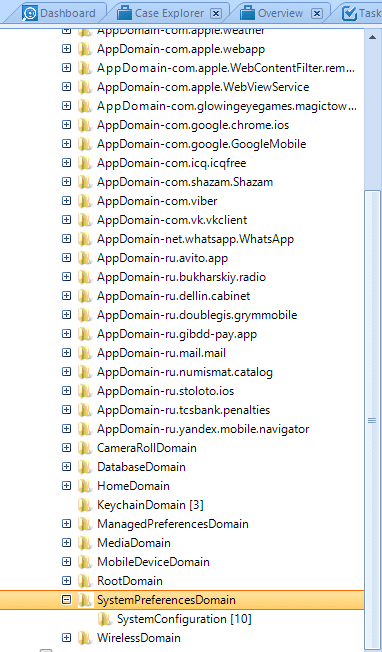This screenshot has width=382, height=652.
Task: Click the vertical scrollbar thumb
Action: click(372, 421)
